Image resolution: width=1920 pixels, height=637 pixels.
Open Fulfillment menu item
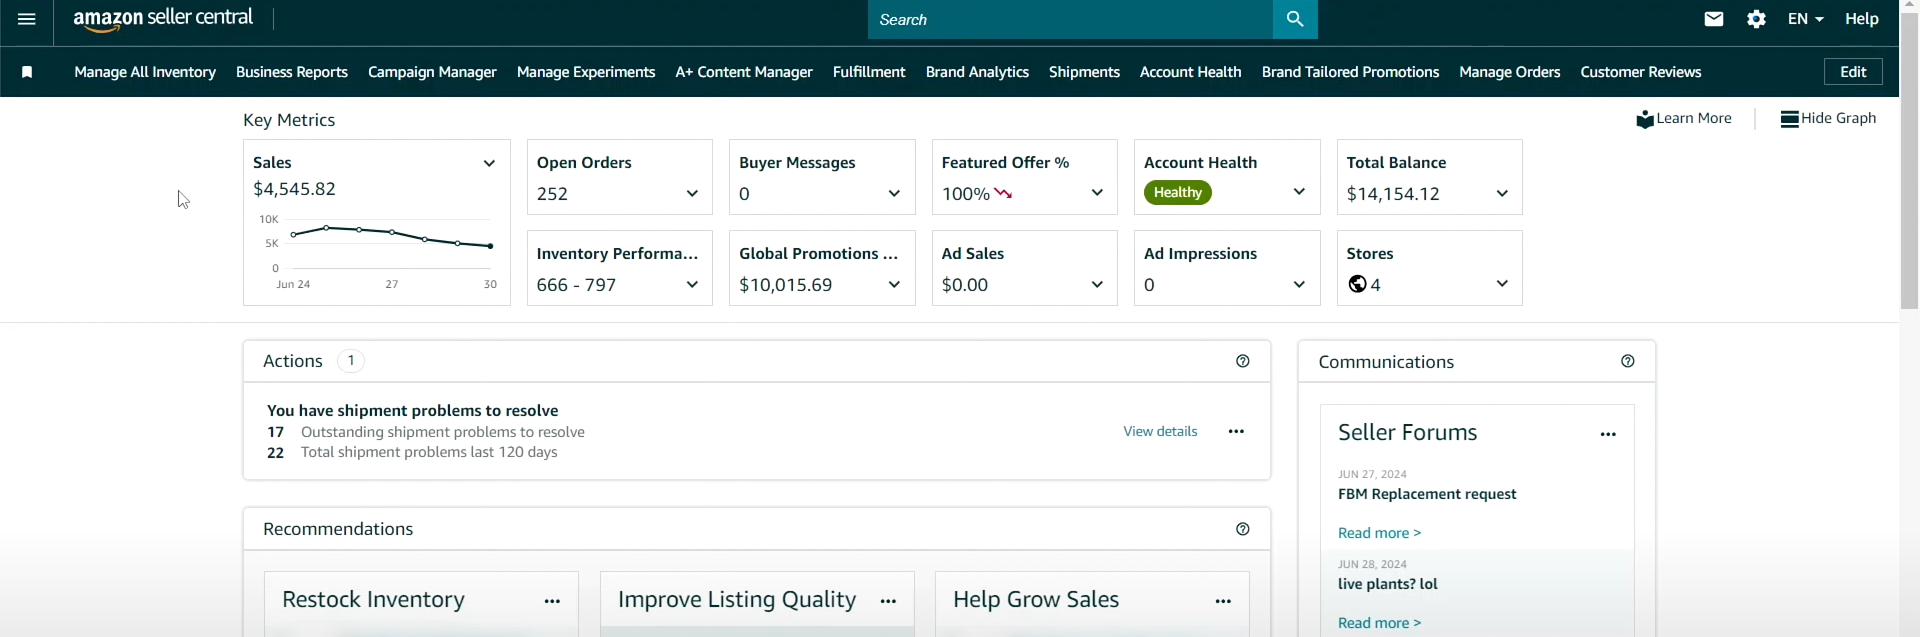click(869, 72)
